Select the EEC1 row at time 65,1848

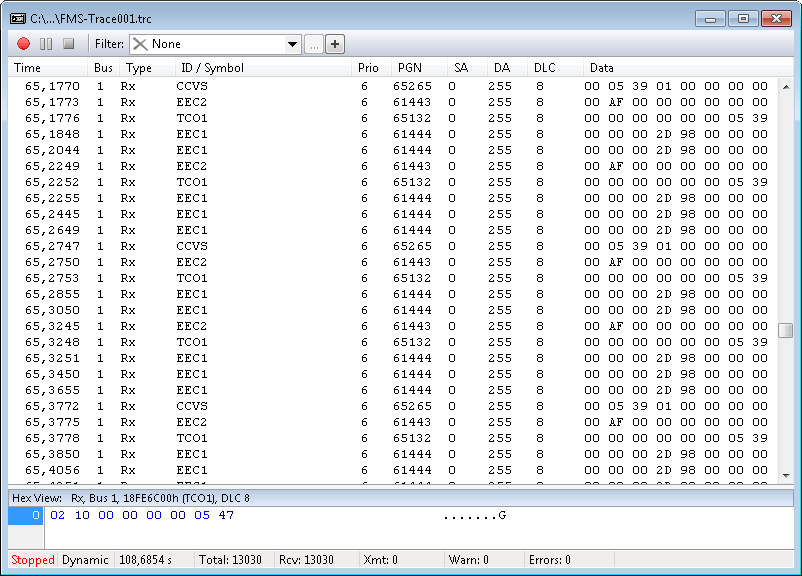coord(393,134)
